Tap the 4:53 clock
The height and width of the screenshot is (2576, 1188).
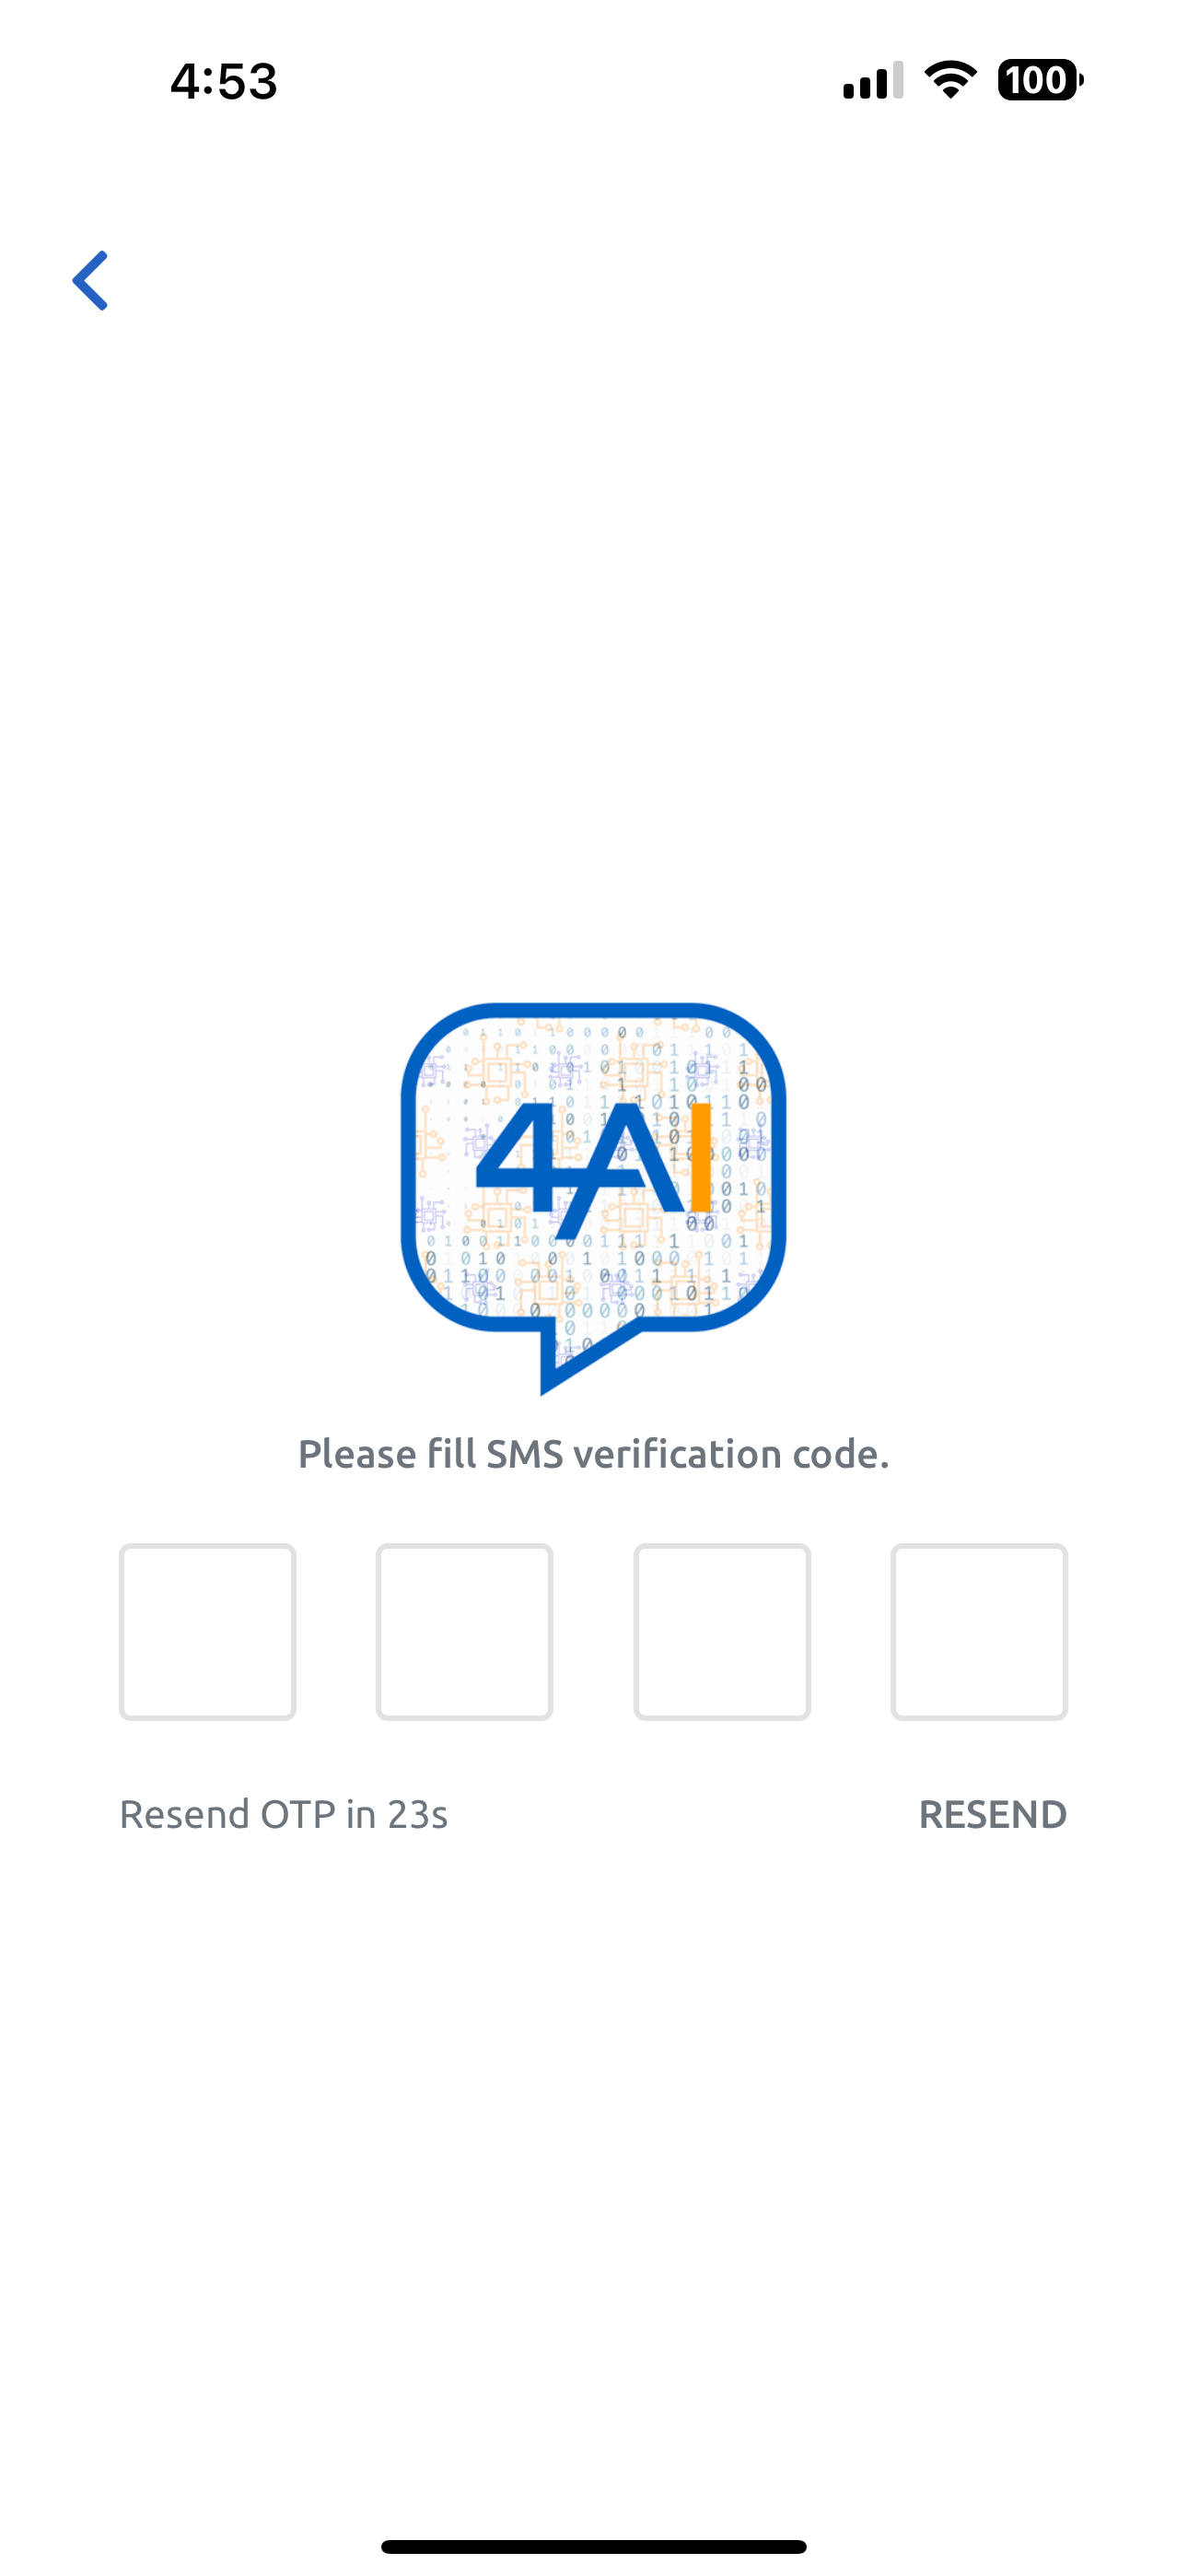223,81
